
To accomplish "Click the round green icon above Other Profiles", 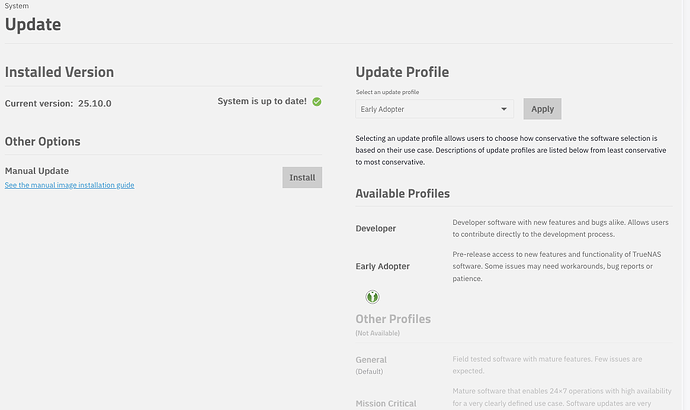I will pos(372,297).
